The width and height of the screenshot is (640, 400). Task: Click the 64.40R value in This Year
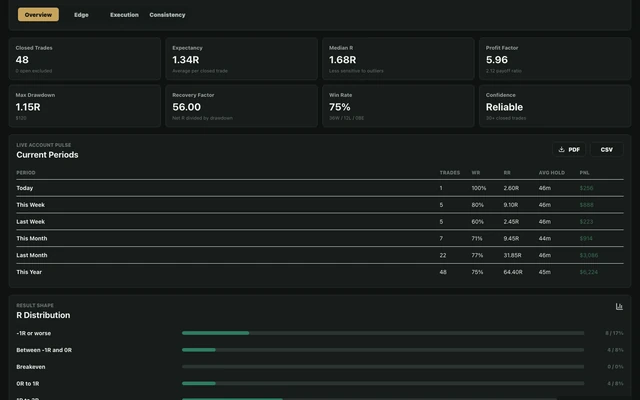pos(513,272)
